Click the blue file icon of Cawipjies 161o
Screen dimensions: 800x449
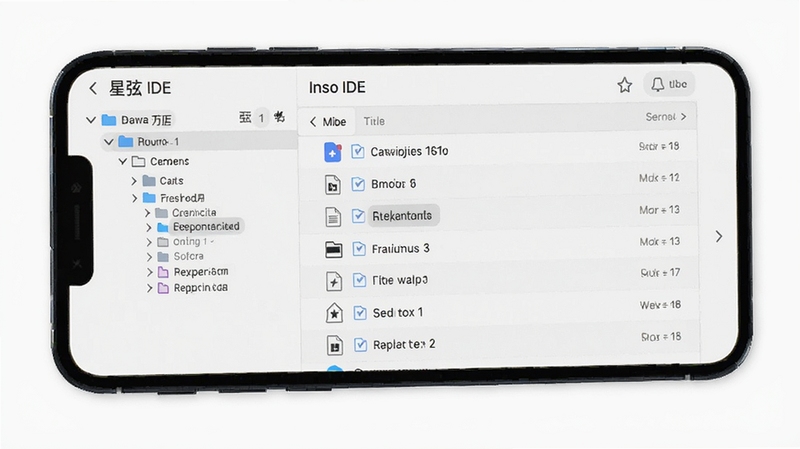333,152
